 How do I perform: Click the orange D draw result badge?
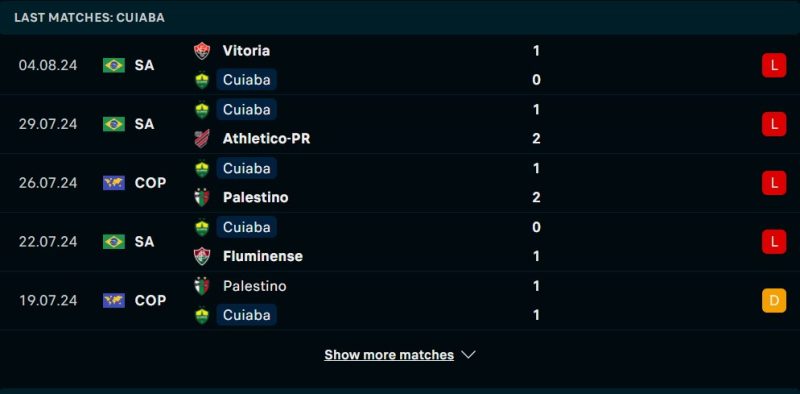(774, 301)
